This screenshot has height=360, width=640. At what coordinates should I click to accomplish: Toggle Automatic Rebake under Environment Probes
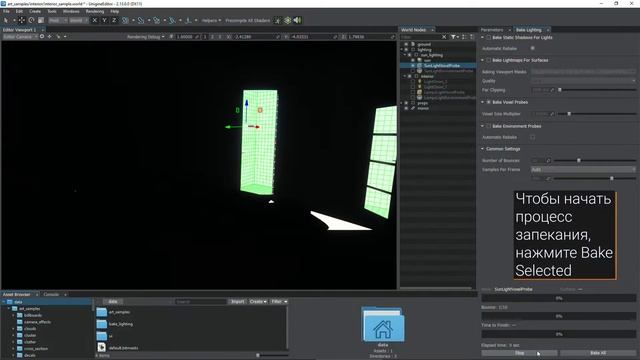click(x=533, y=137)
